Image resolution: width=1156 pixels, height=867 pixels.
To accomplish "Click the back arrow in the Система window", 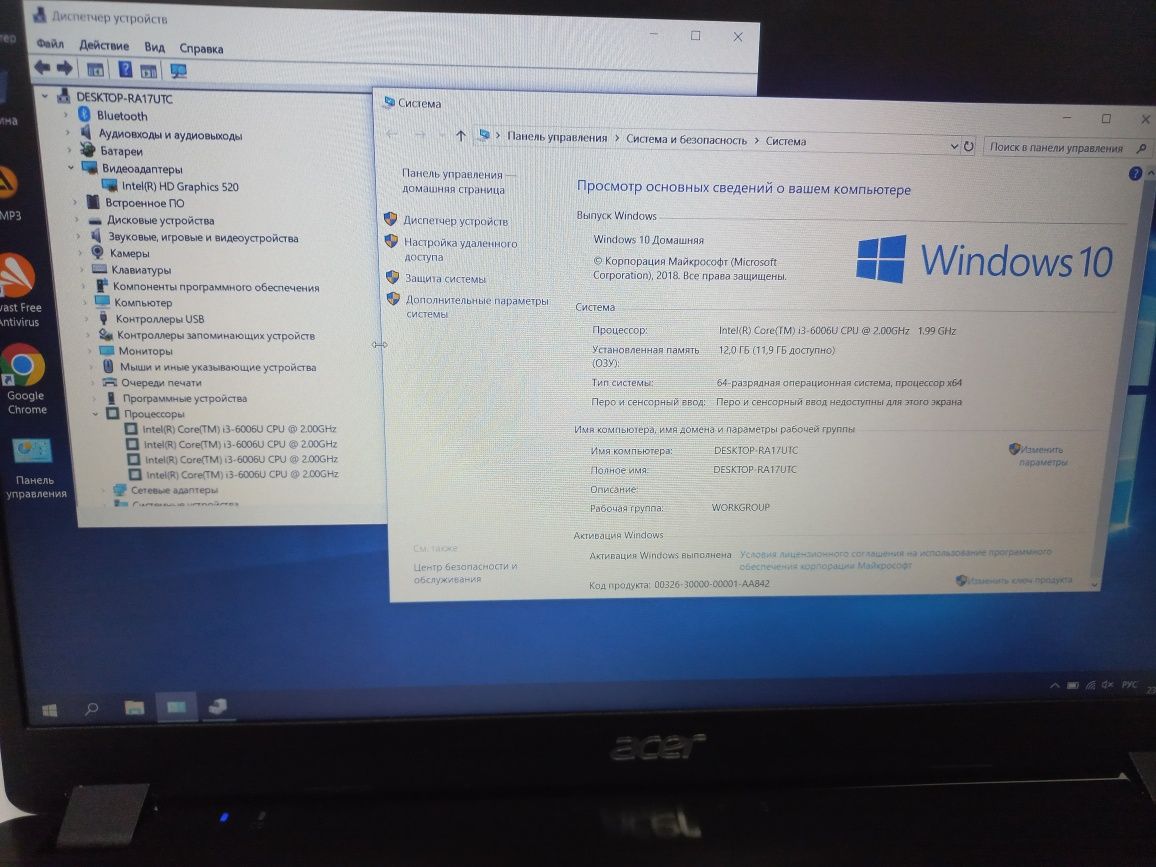I will (x=391, y=133).
